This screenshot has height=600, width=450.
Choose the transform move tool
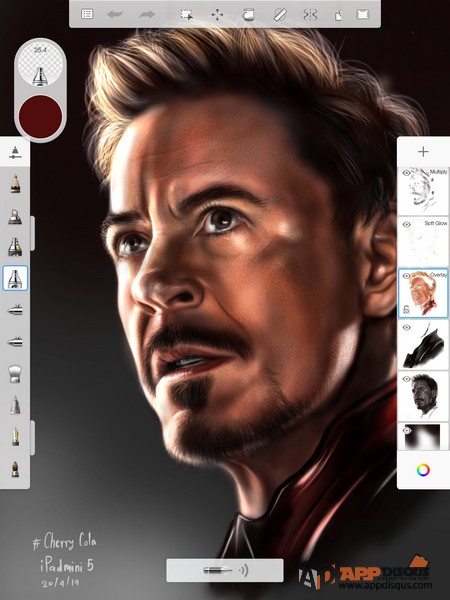pyautogui.click(x=217, y=15)
